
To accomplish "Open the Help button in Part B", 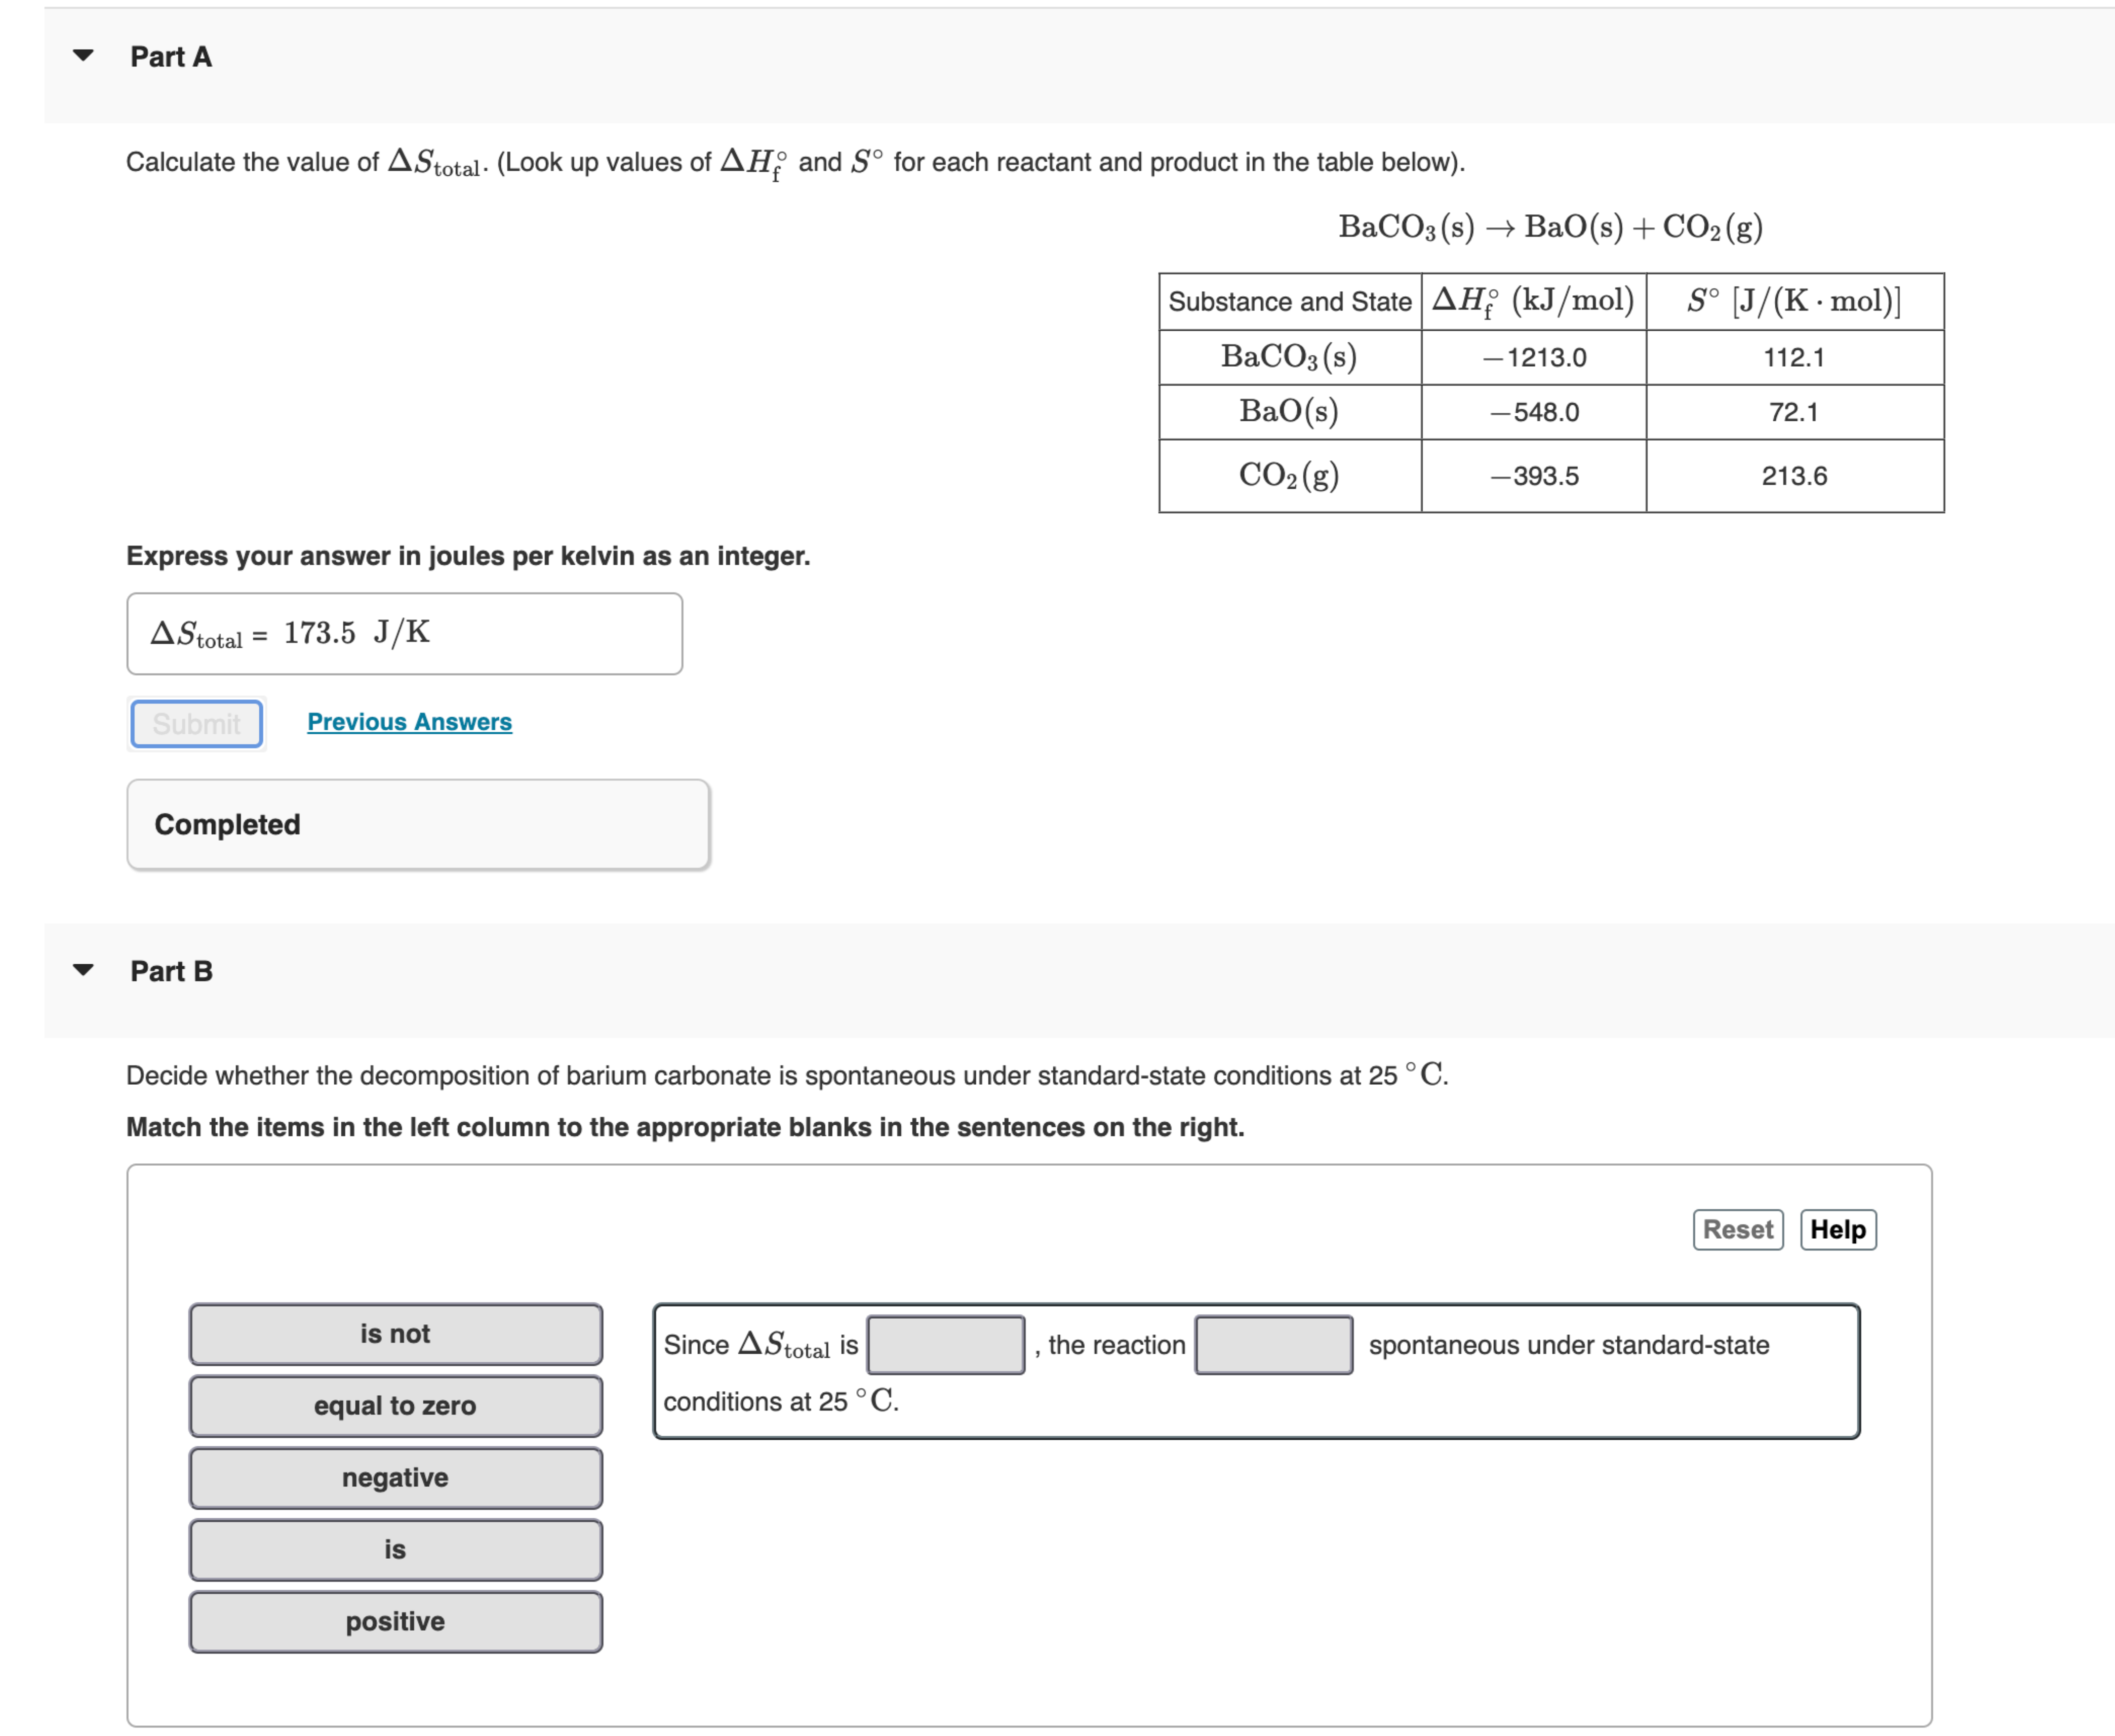I will click(x=1838, y=1230).
